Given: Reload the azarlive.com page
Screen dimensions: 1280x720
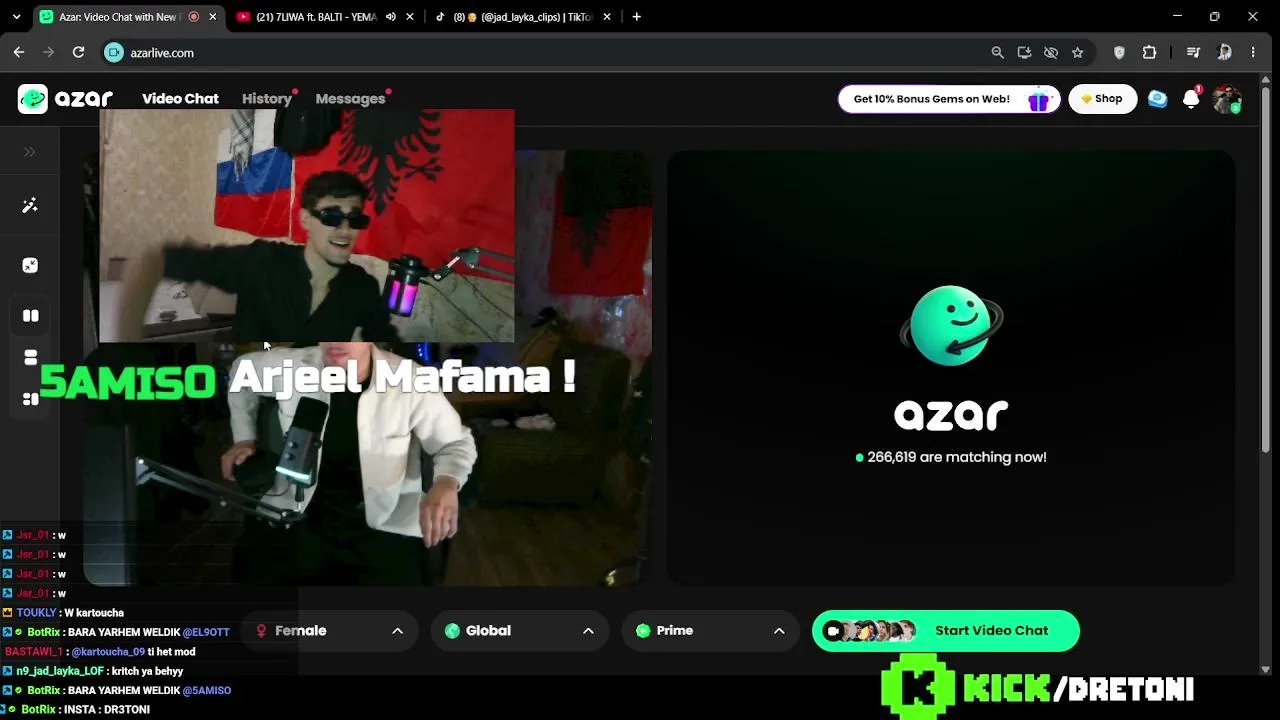Looking at the screenshot, I should 78,53.
